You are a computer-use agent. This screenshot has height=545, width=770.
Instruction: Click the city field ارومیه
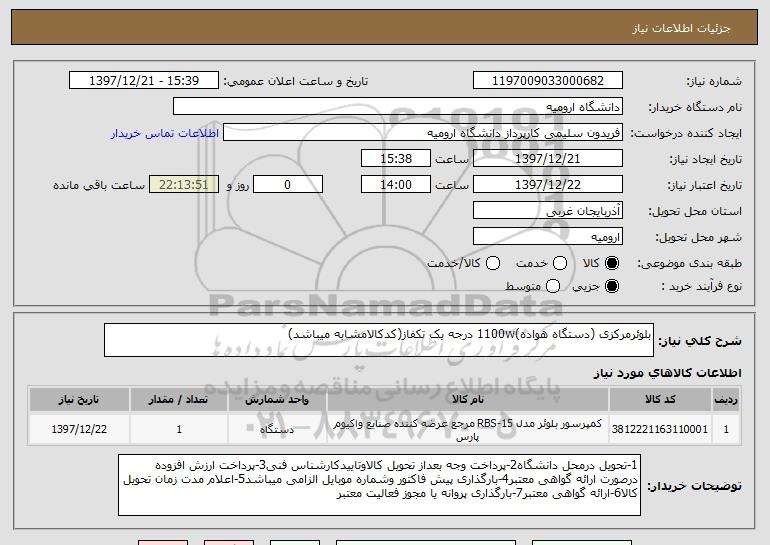pos(548,237)
